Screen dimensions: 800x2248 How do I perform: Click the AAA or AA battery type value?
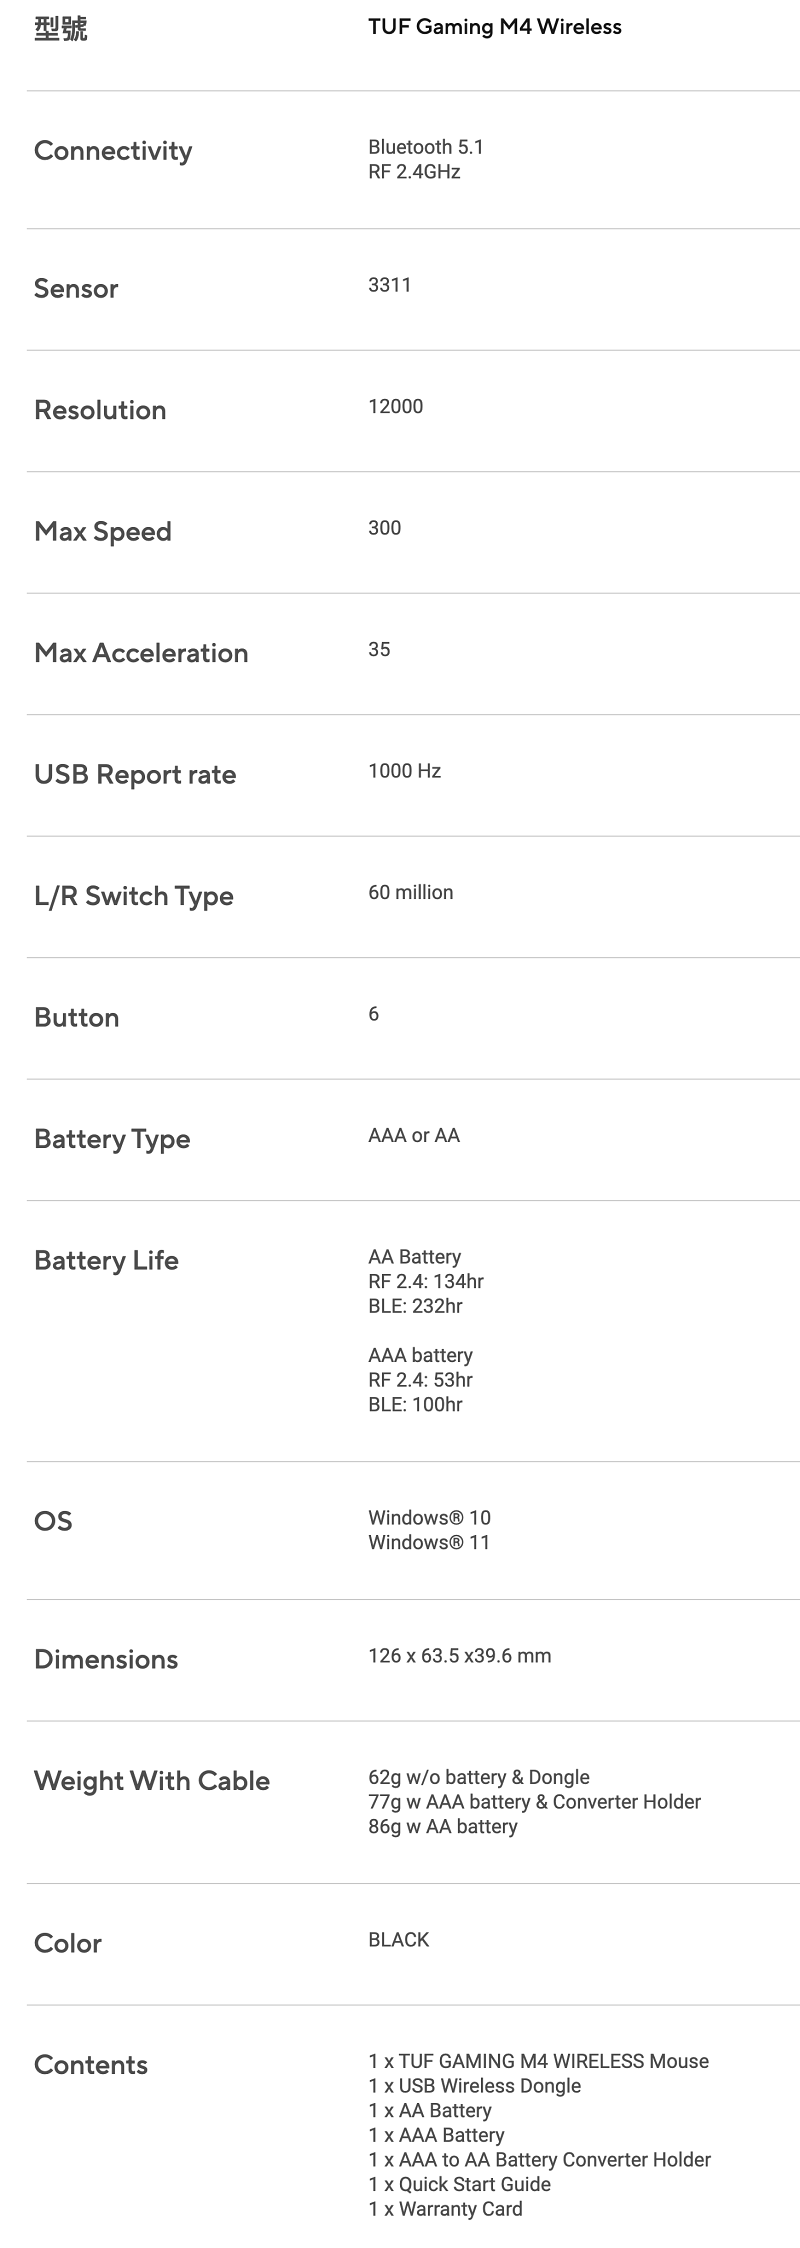pyautogui.click(x=414, y=1135)
